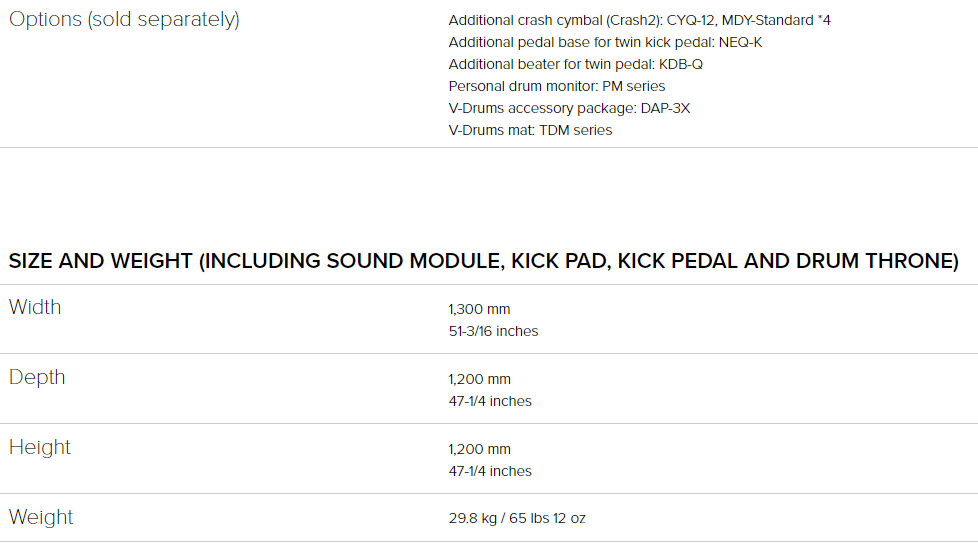Click the "Personal drum monitor: PM series" text
Screen dimensions: 978x545
point(557,86)
